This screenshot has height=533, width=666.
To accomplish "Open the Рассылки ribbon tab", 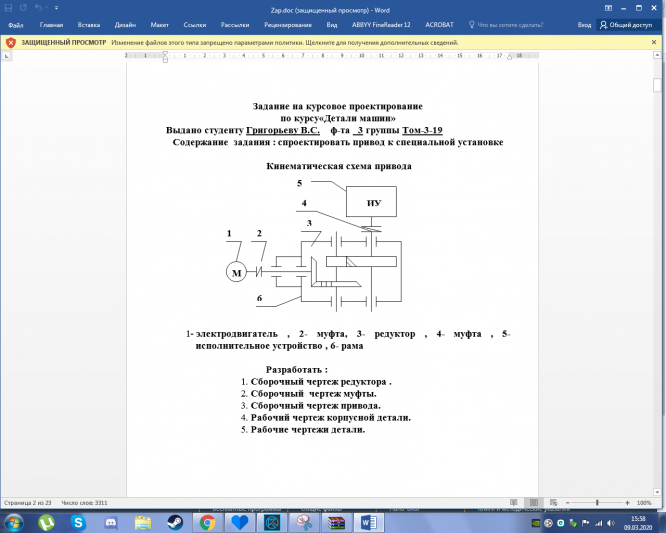I will (235, 25).
